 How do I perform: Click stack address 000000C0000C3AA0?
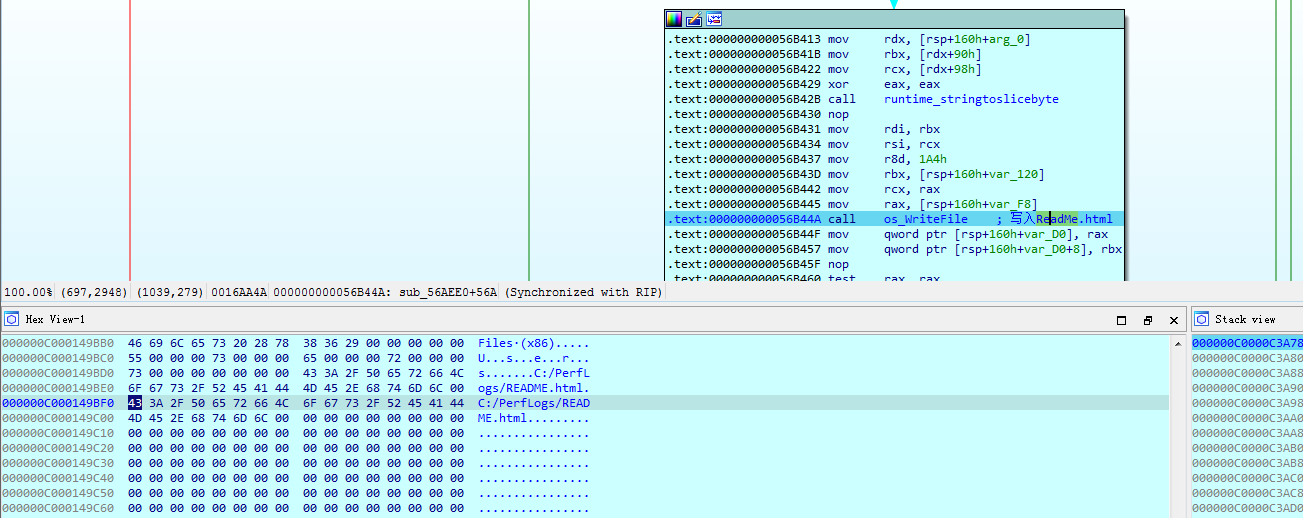[x=1247, y=417]
